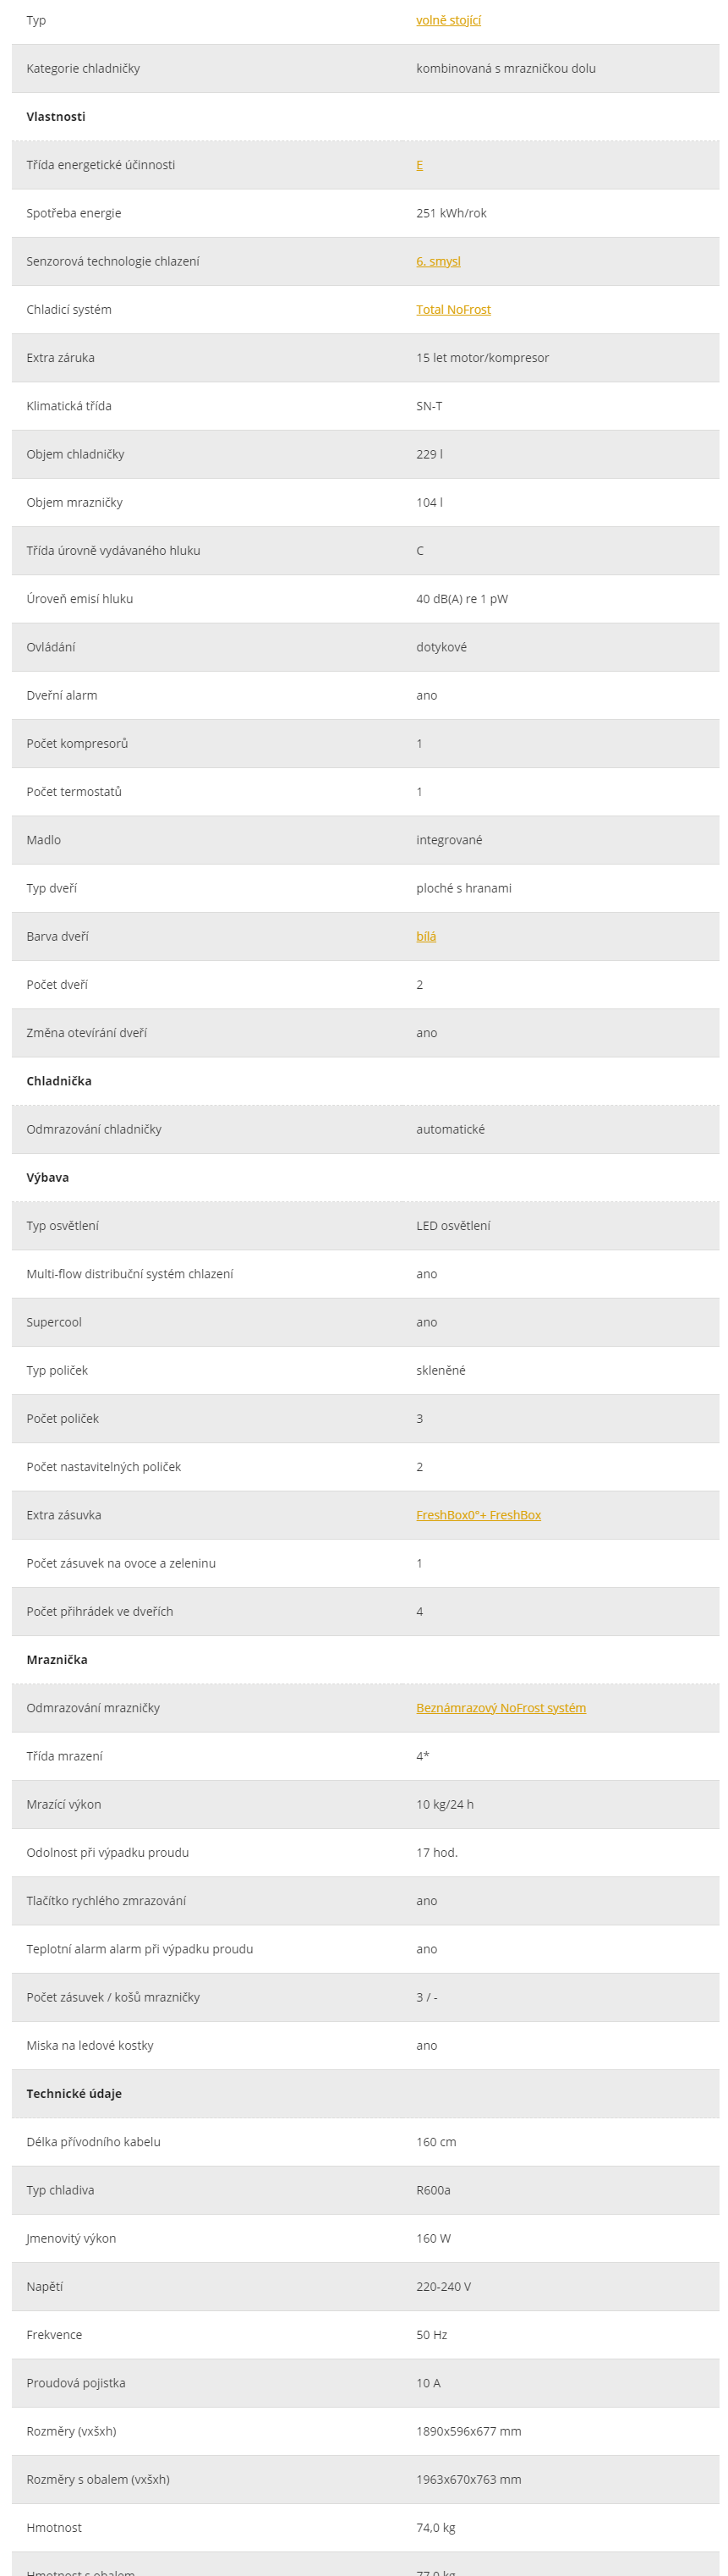
Task: Click the '15 let motor/kompresor' warranty value
Action: 482,358
